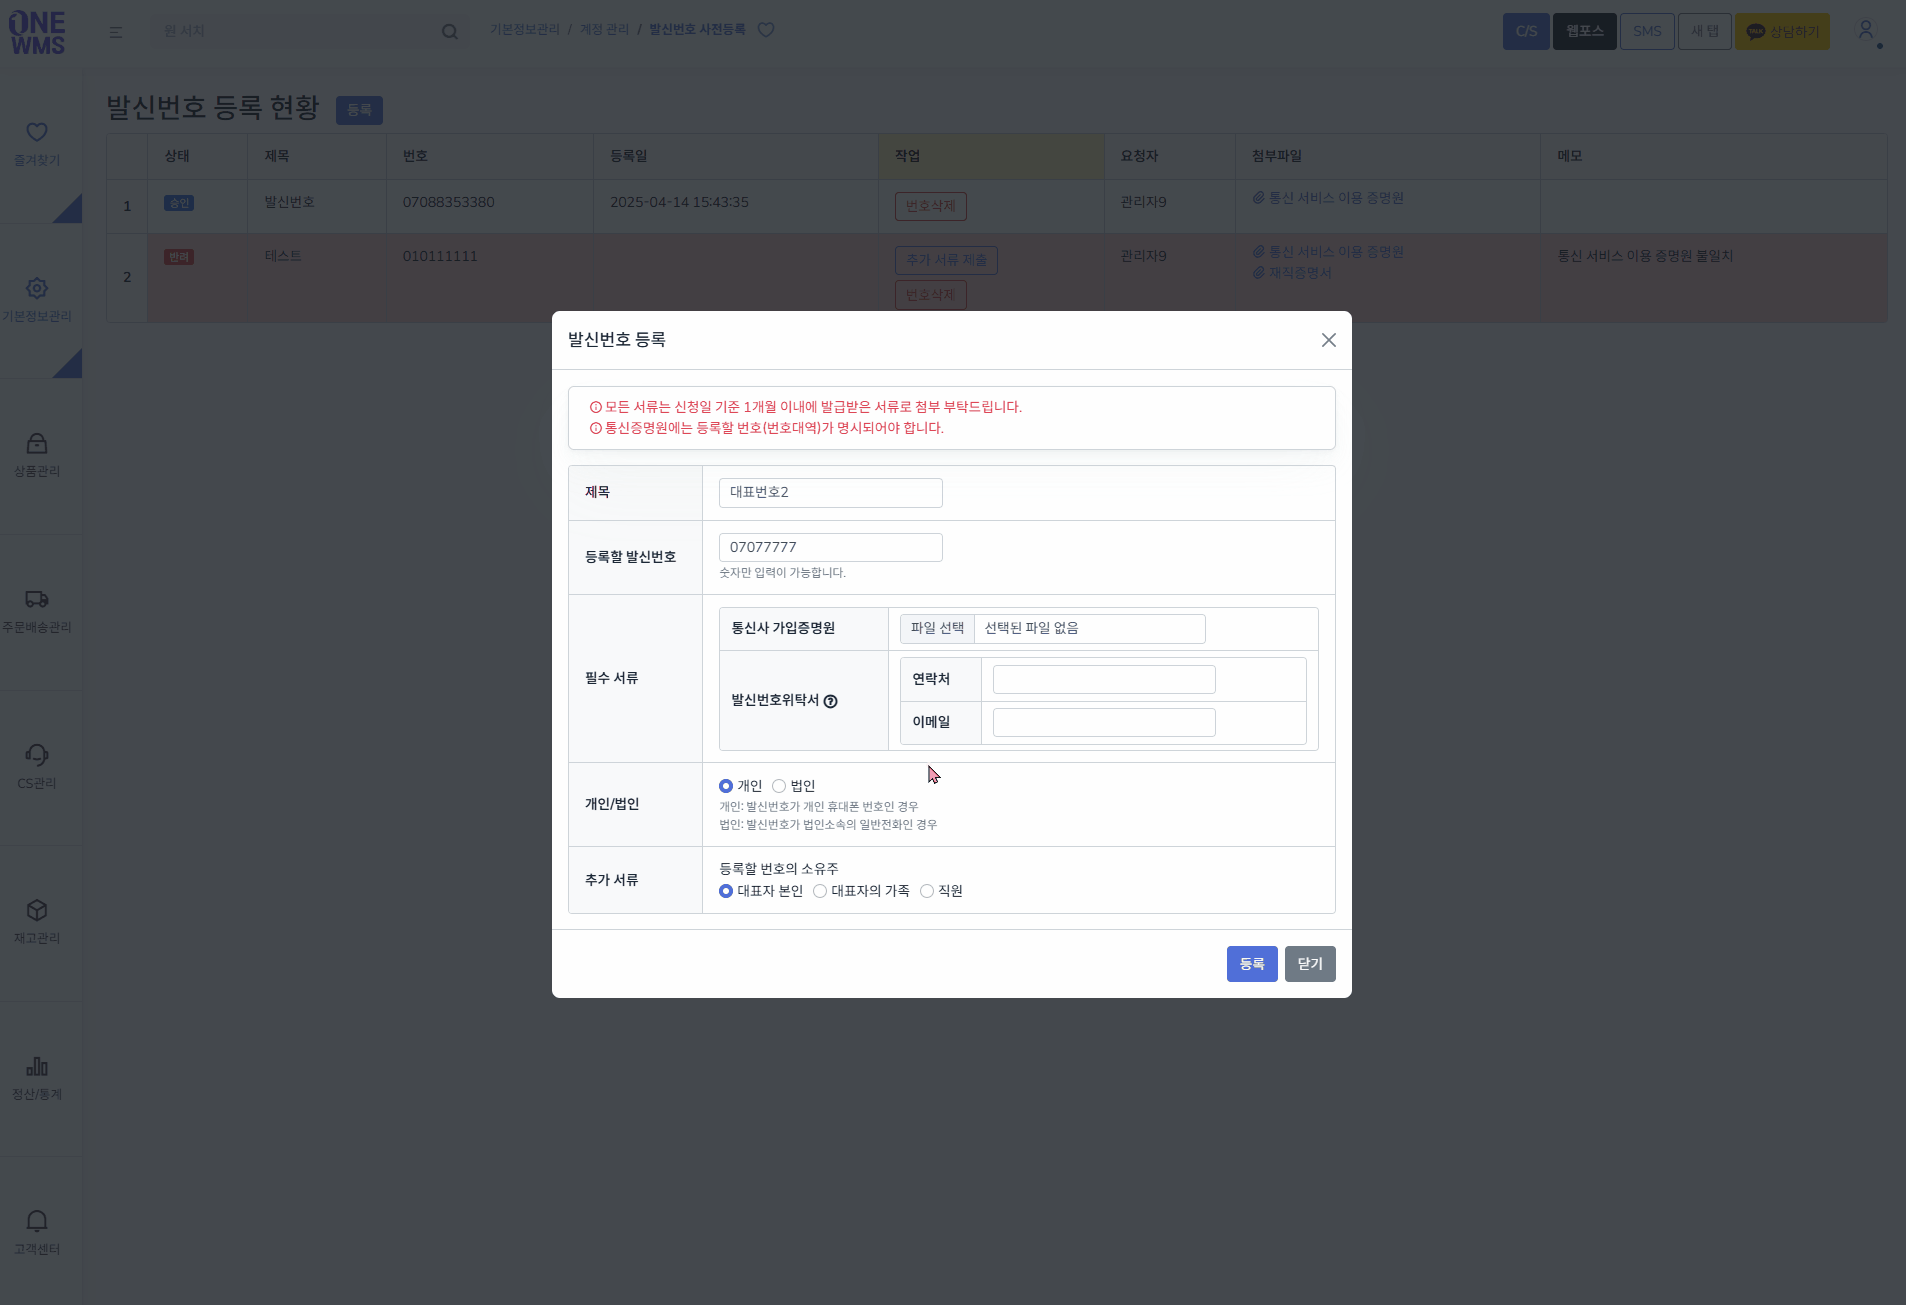Open 주문배송관리 in the sidebar
Screen dimensions: 1906x1305
pos(37,611)
